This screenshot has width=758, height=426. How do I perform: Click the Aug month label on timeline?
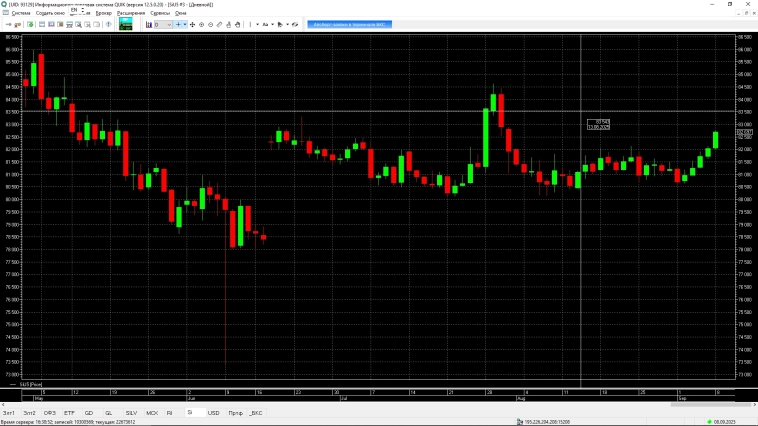521,398
